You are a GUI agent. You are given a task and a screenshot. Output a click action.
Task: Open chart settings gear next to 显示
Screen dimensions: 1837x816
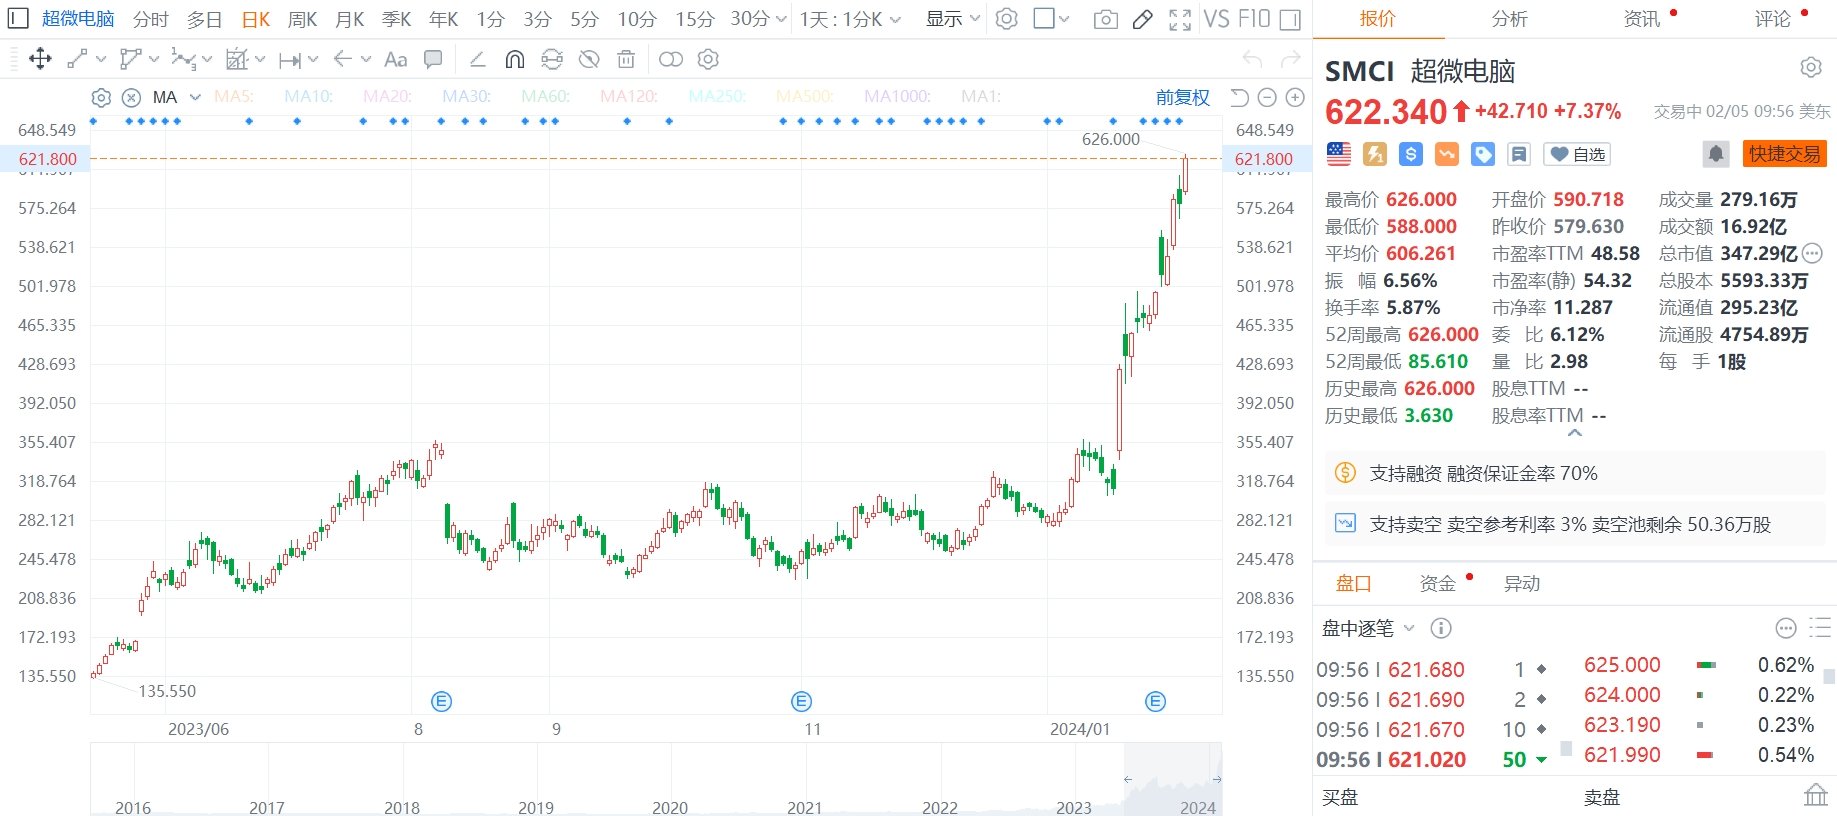pos(1007,19)
